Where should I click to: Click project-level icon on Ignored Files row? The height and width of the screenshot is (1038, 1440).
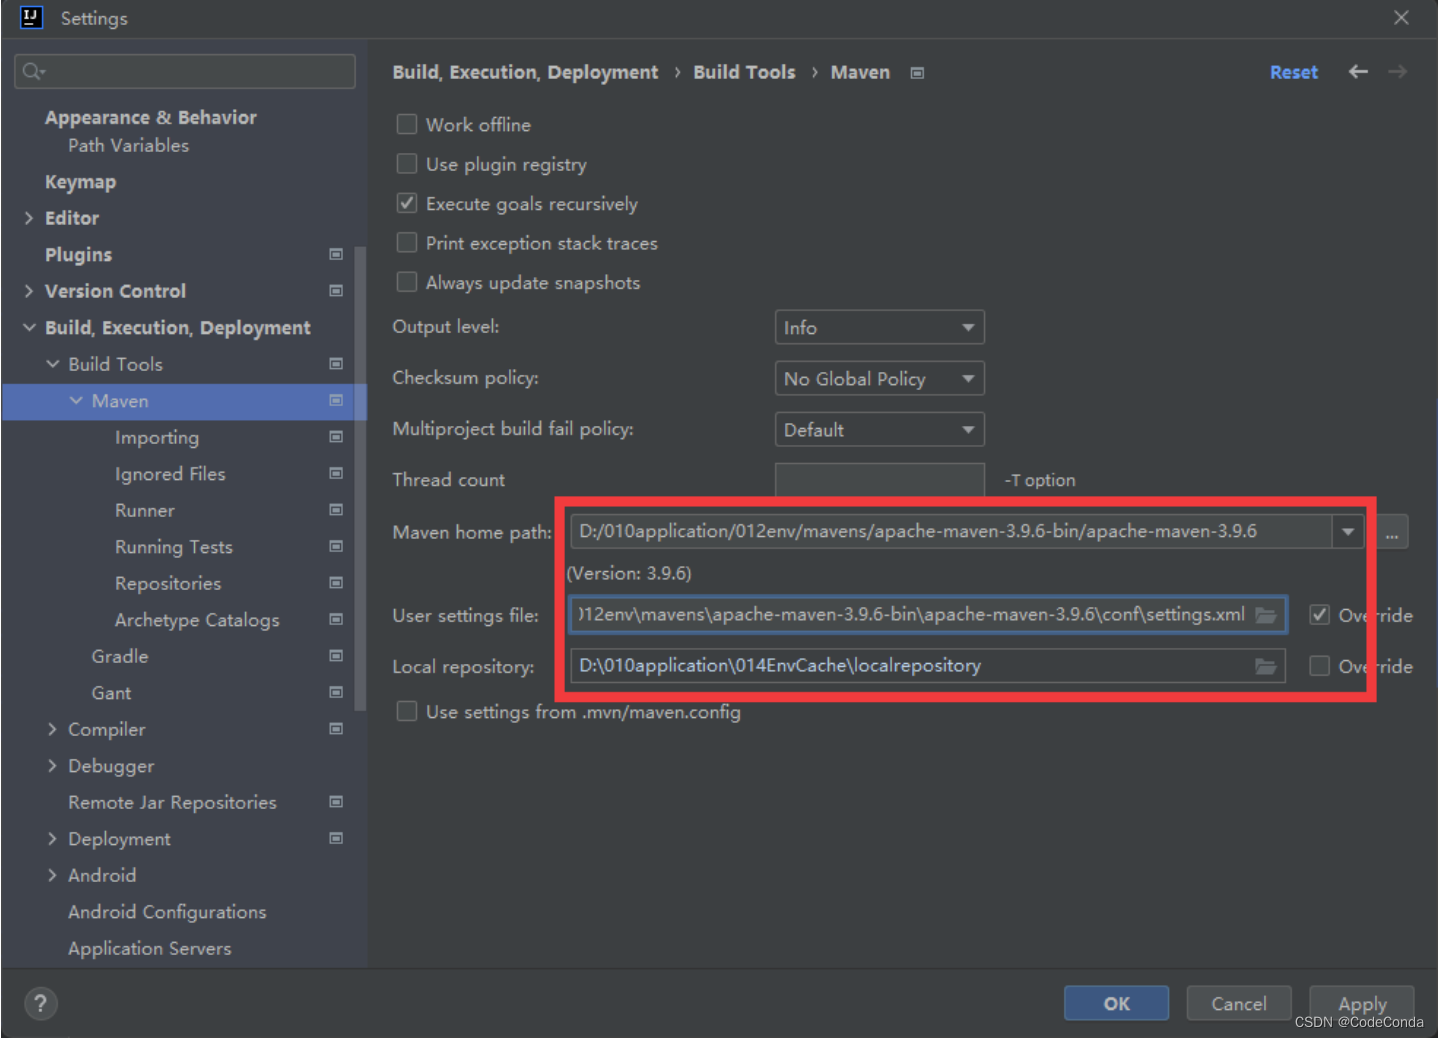point(336,473)
